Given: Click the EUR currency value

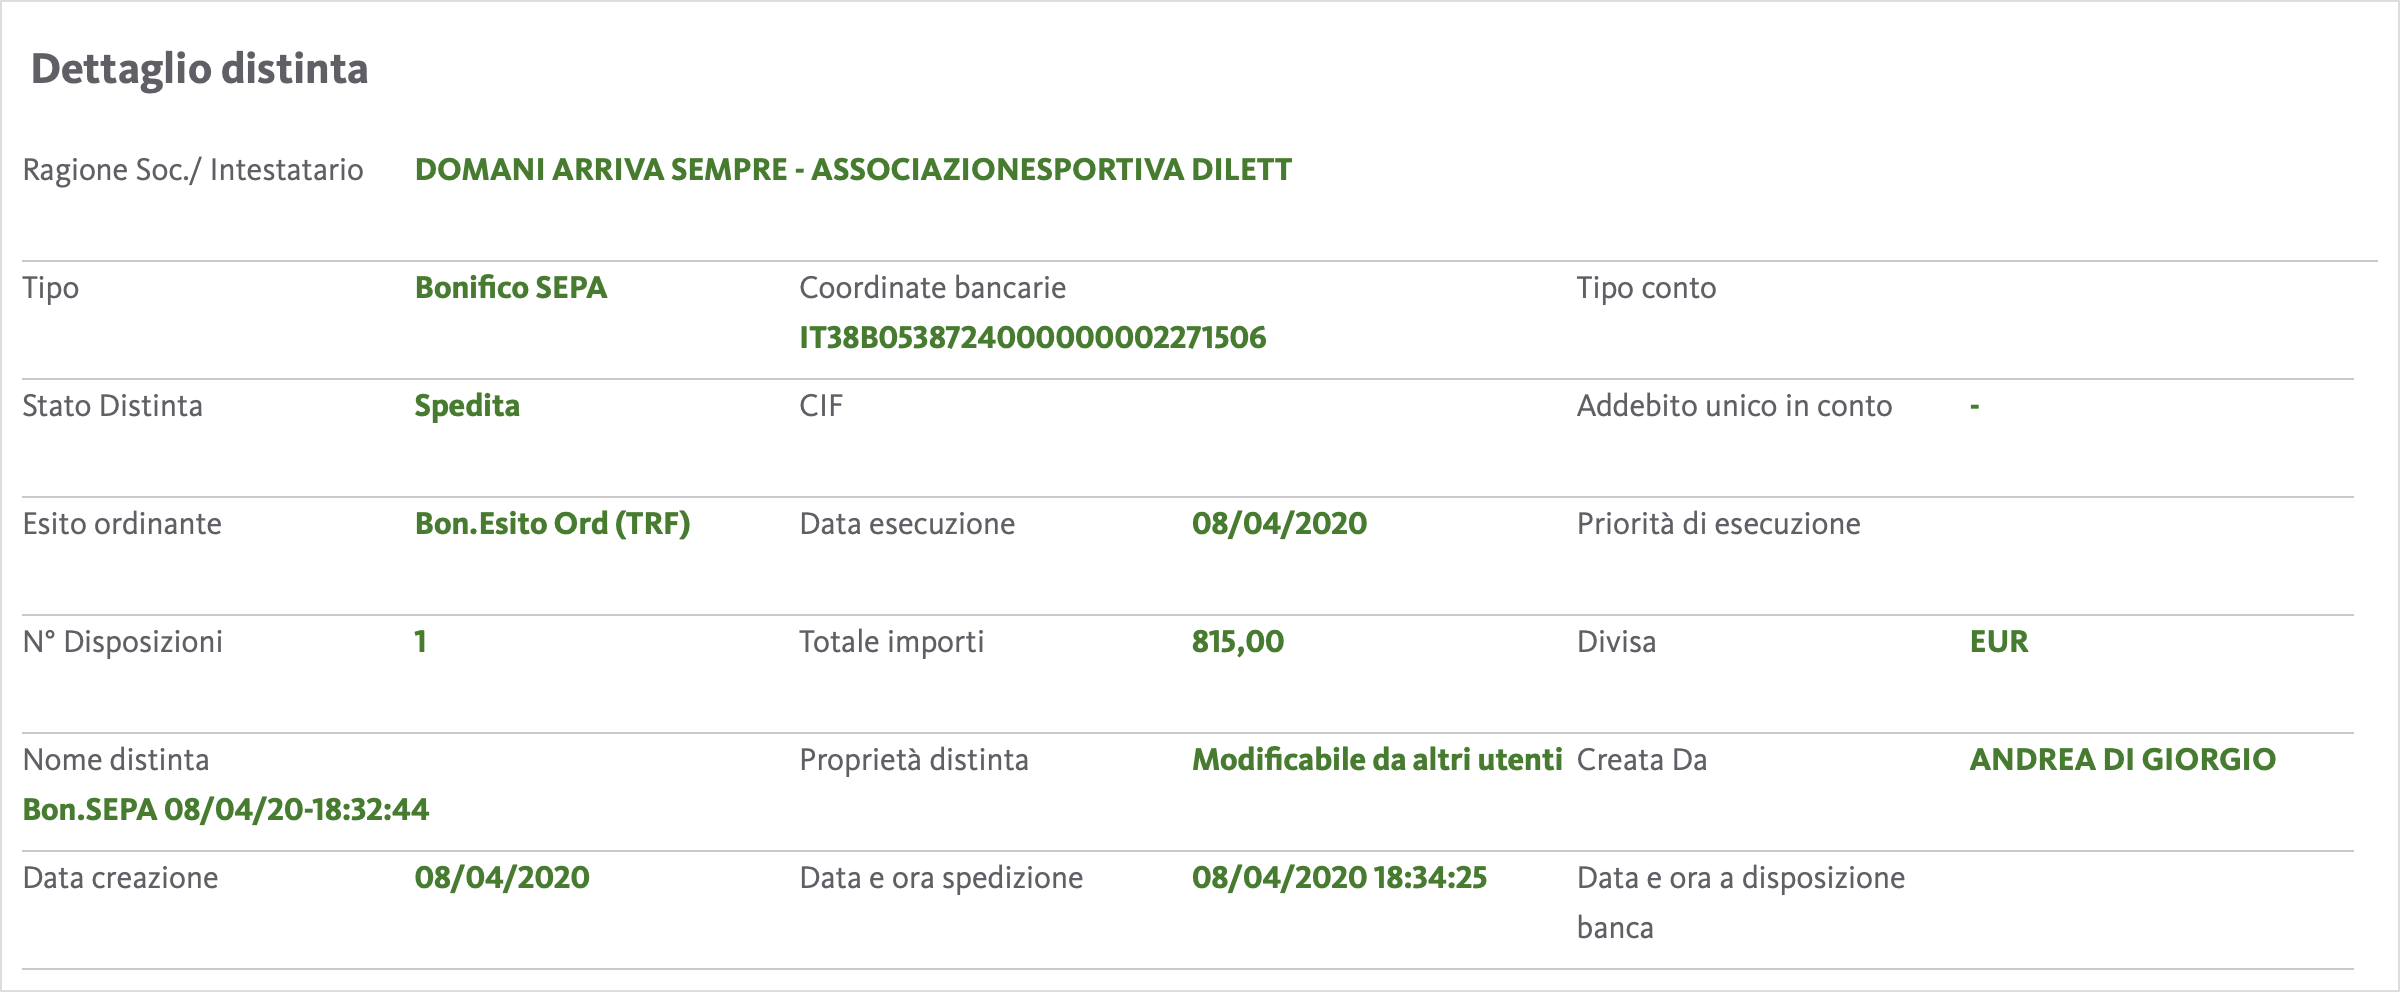Looking at the screenshot, I should pyautogui.click(x=1999, y=642).
